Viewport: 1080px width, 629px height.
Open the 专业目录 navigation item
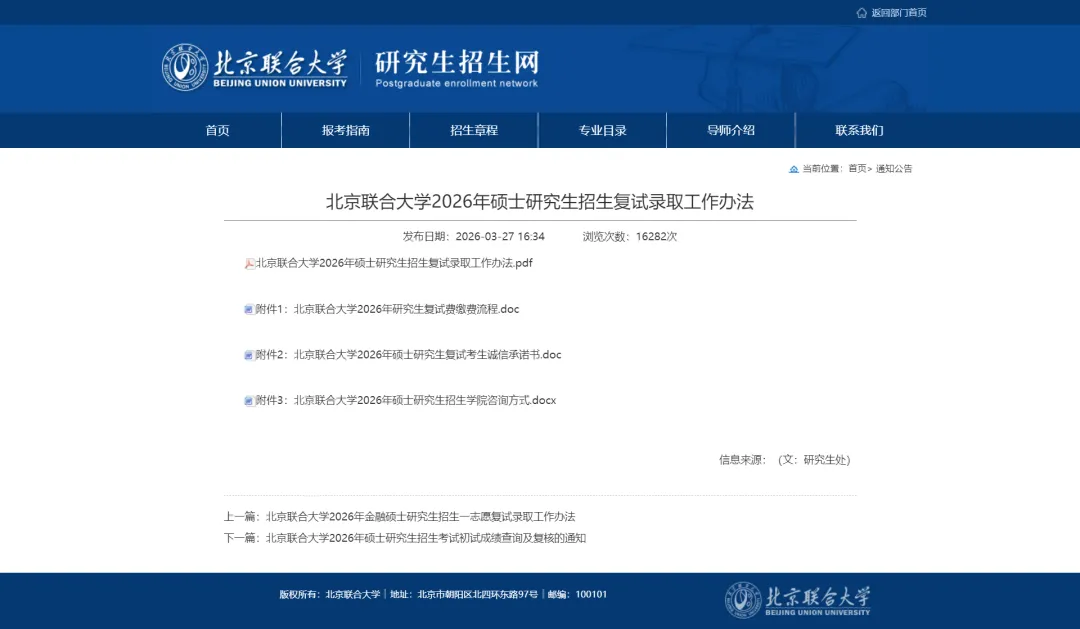click(603, 130)
